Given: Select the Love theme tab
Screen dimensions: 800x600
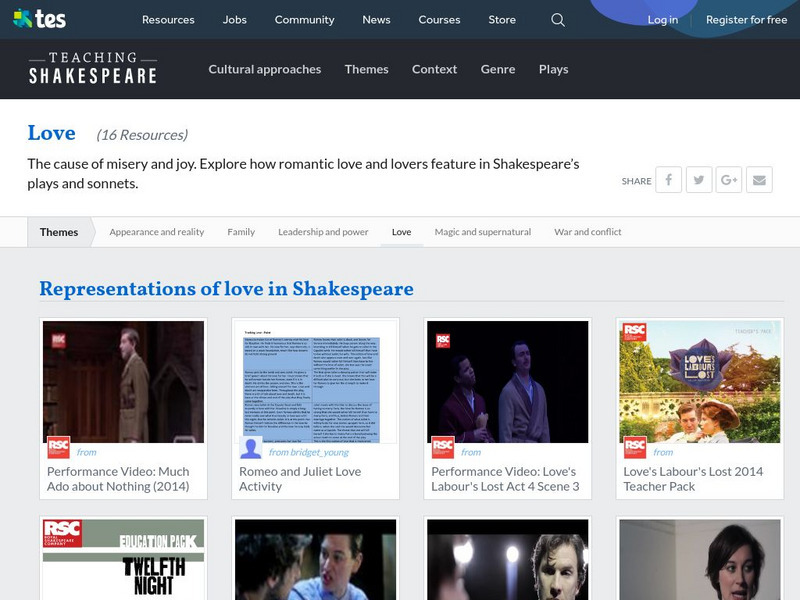Looking at the screenshot, I should (402, 232).
